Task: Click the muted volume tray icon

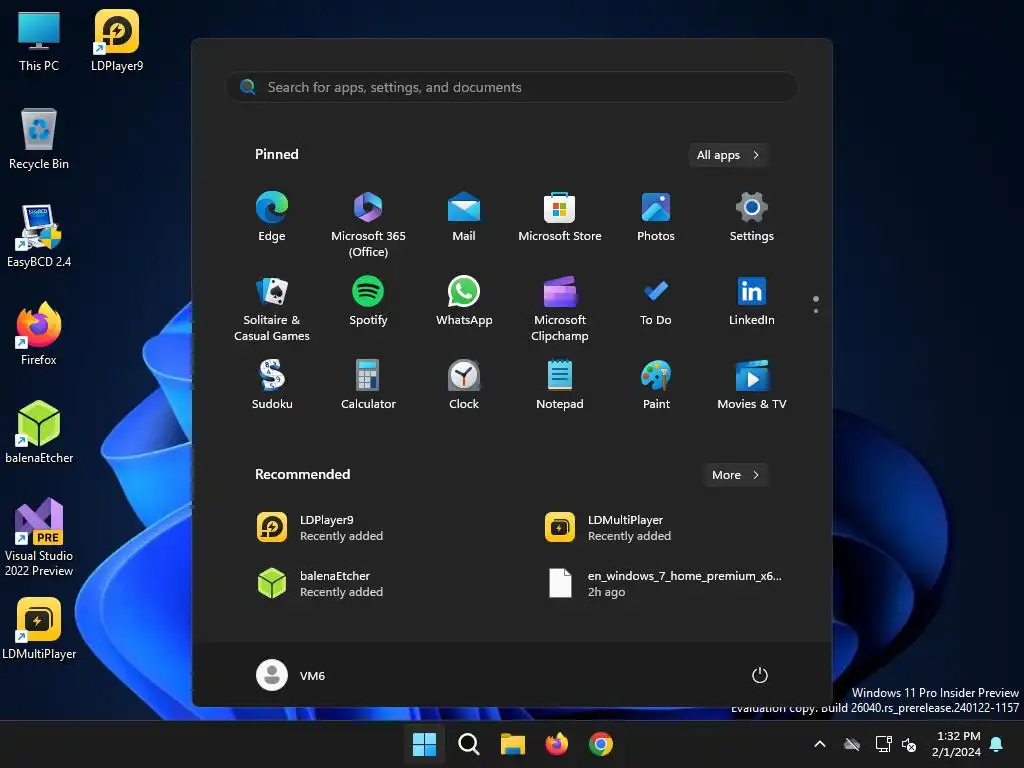Action: (909, 744)
